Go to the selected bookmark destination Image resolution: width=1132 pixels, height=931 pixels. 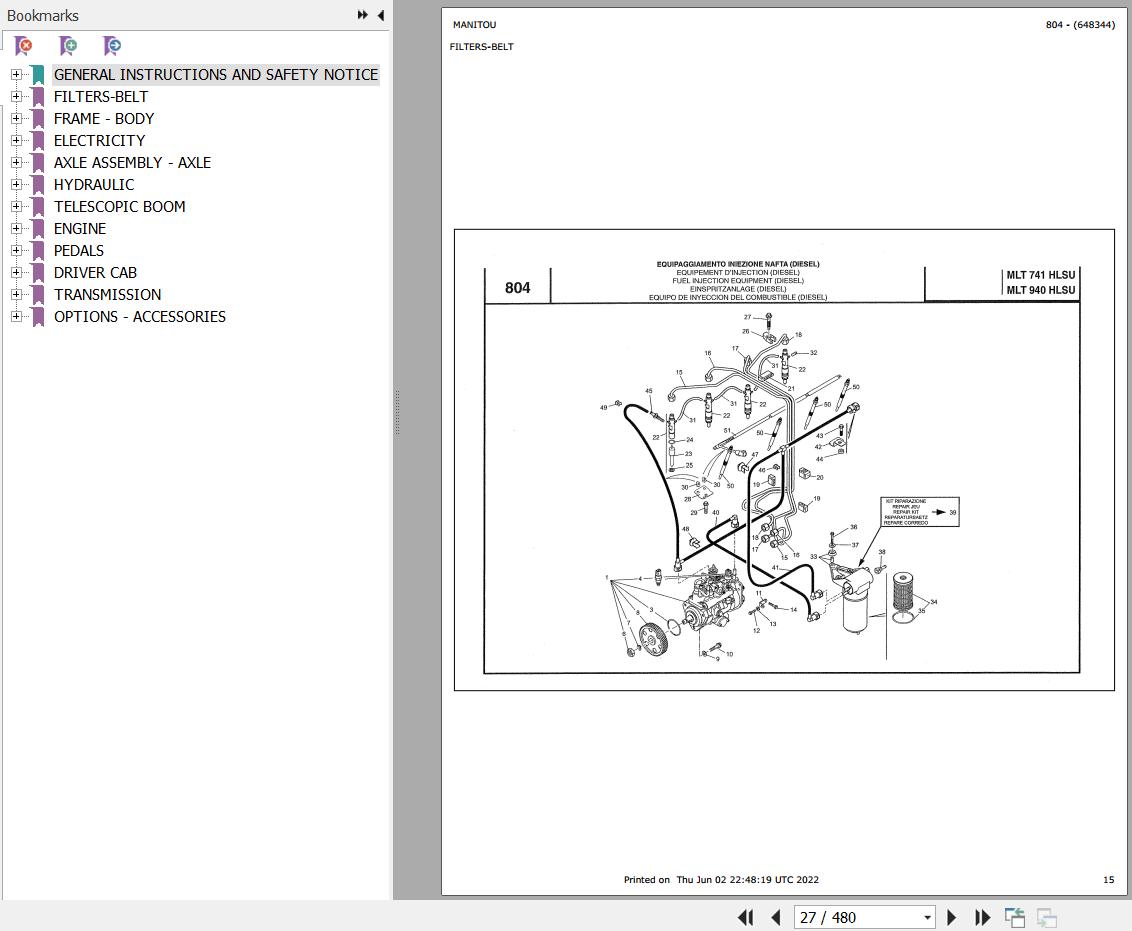[x=112, y=45]
